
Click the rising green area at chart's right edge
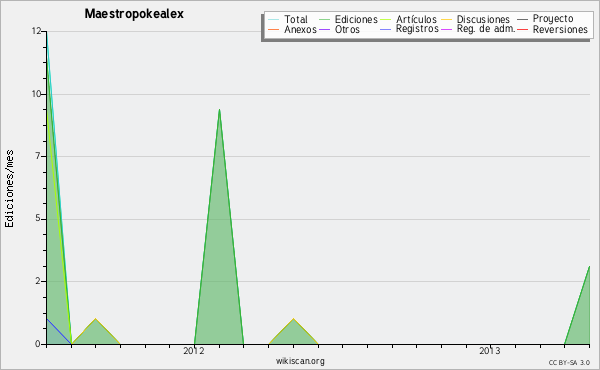(581, 319)
